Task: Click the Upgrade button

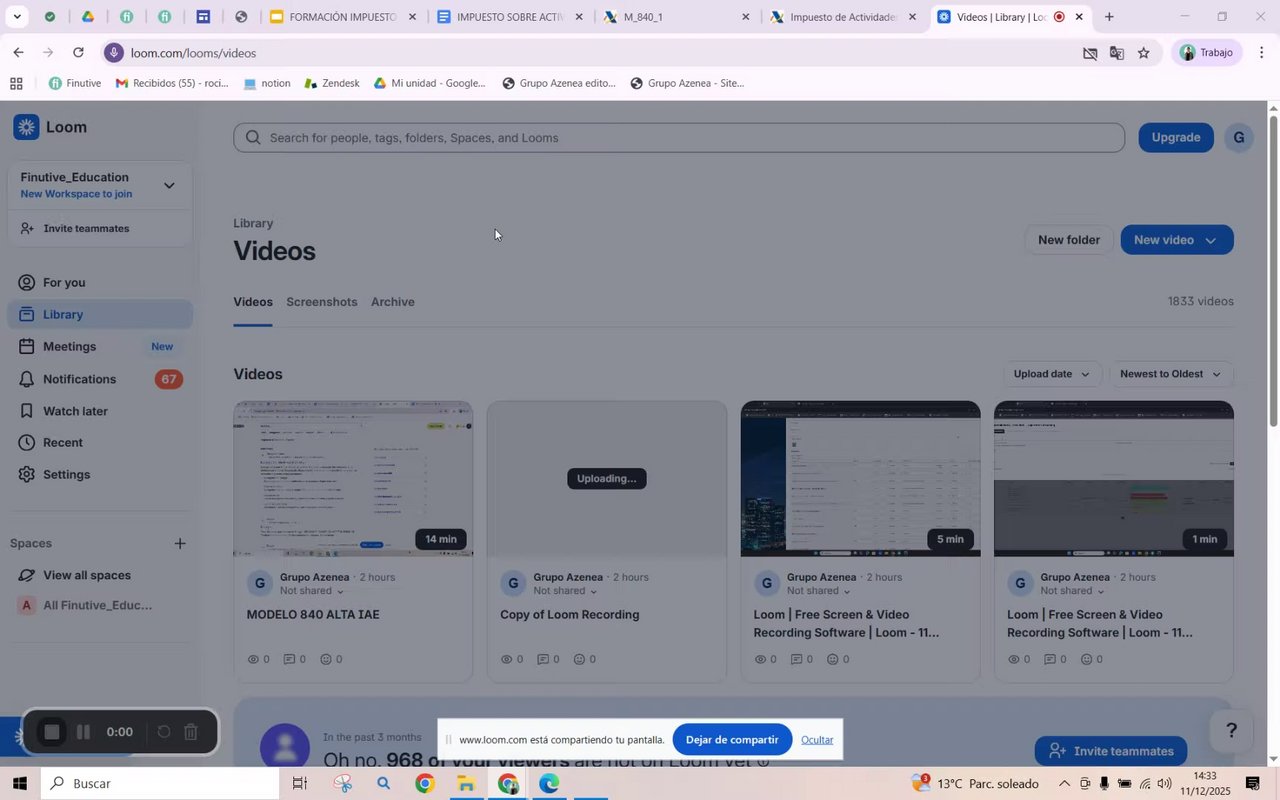Action: pyautogui.click(x=1176, y=138)
